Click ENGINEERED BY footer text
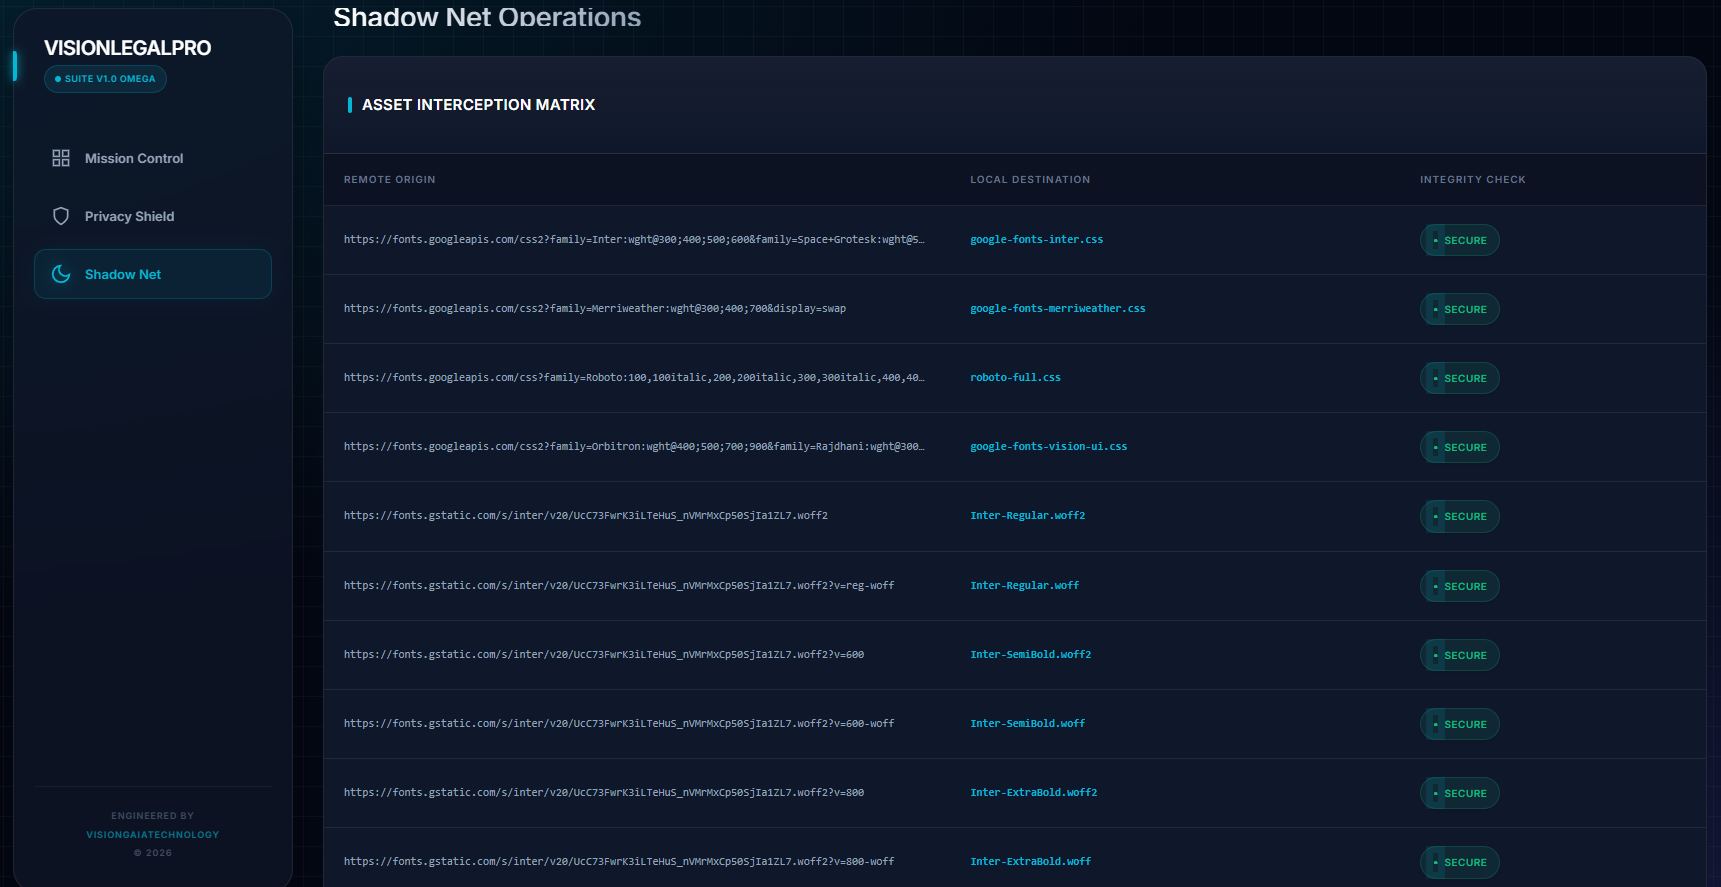This screenshot has width=1721, height=887. 153,816
